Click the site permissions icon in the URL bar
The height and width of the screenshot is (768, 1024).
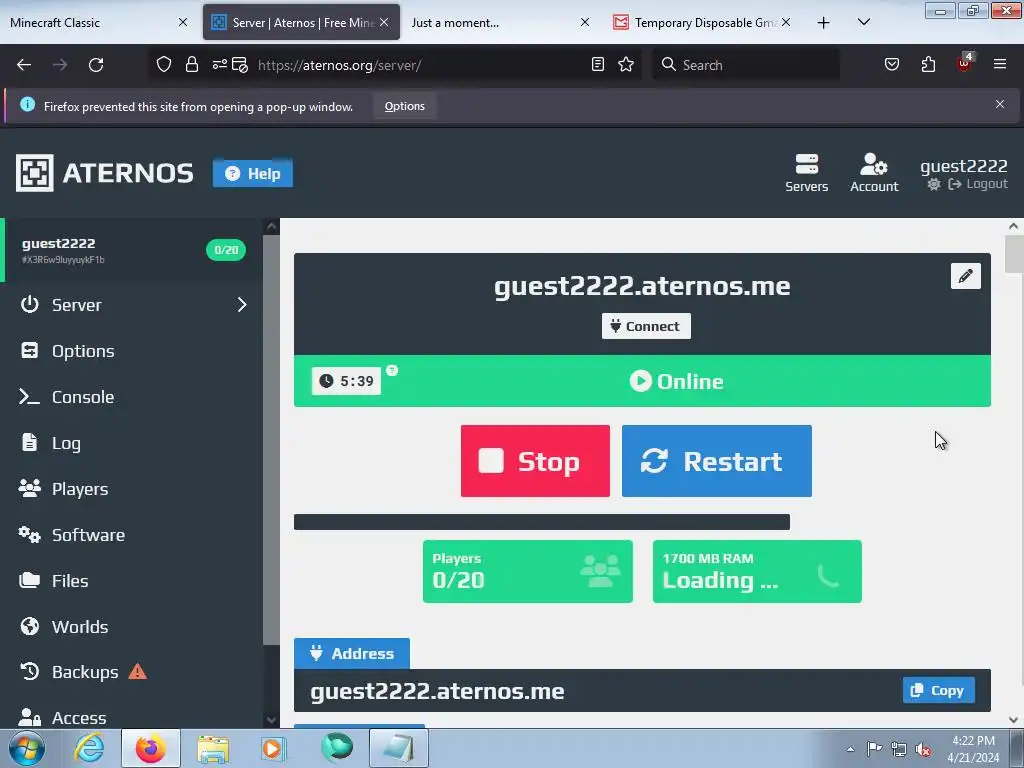point(219,65)
